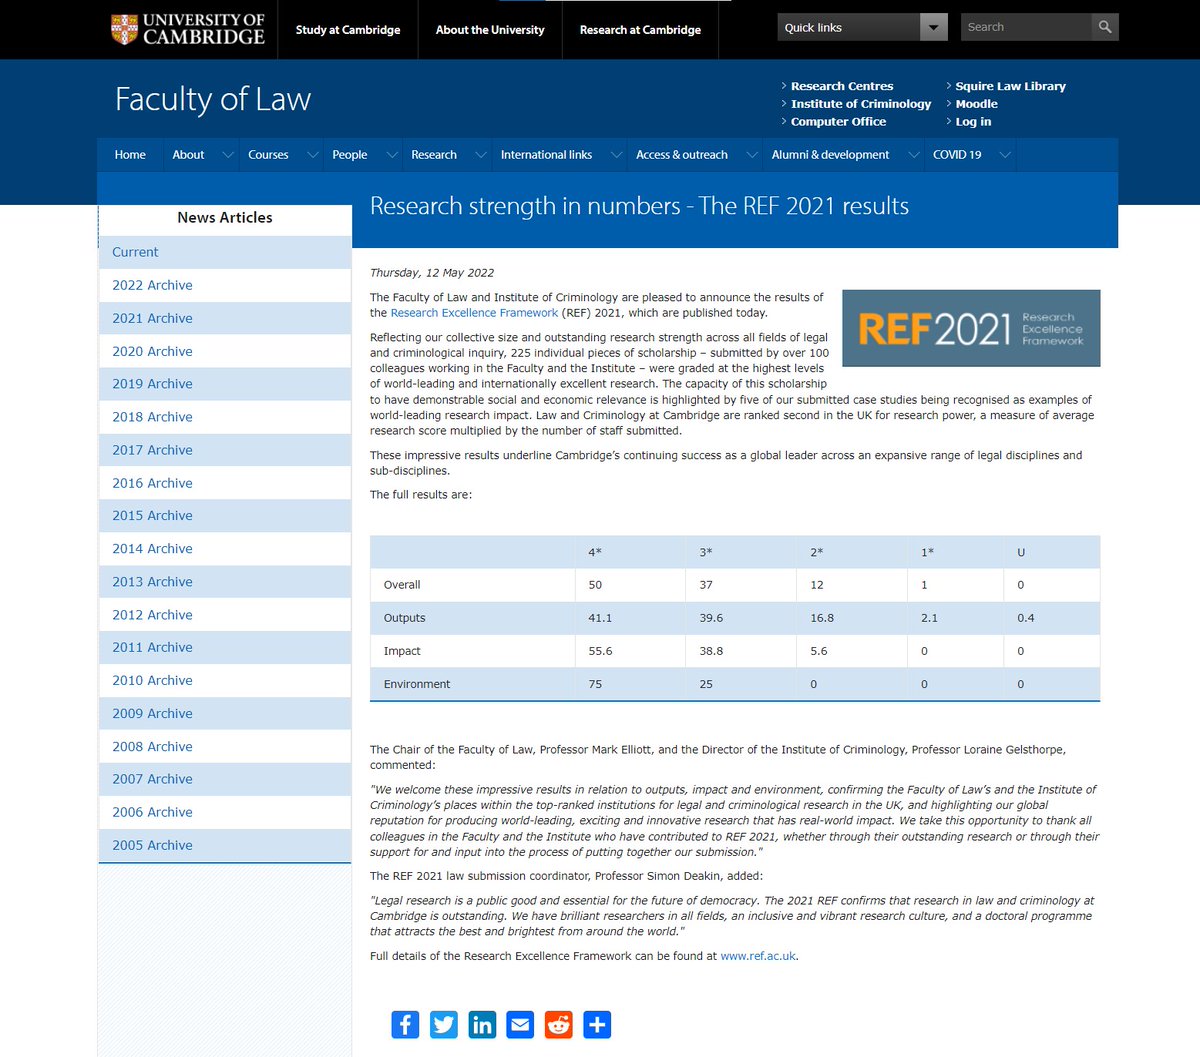Open Study at Cambridge menu
Screen dimensions: 1200x1057
click(x=348, y=30)
